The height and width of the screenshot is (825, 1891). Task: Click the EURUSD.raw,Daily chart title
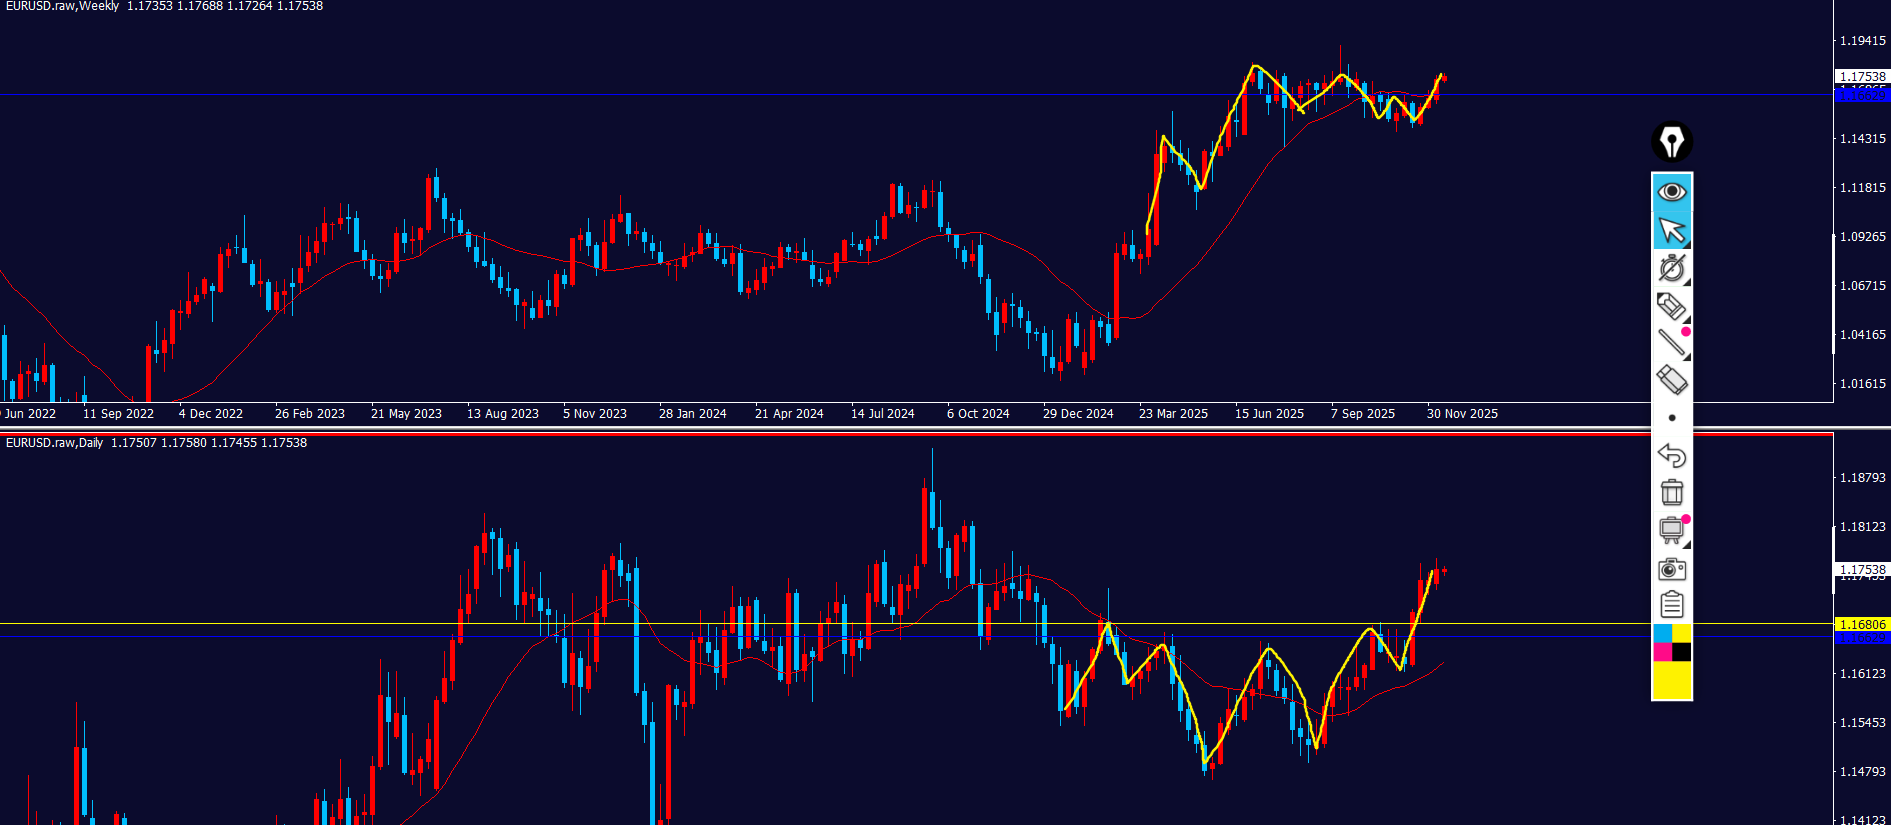coord(55,443)
